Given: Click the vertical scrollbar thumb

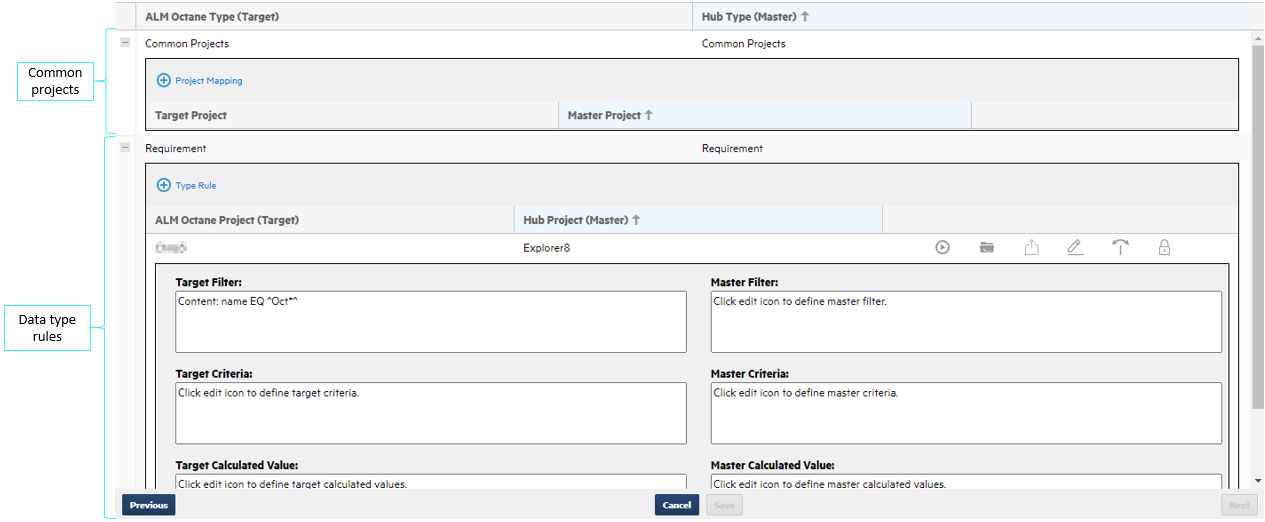Looking at the screenshot, I should 1257,225.
